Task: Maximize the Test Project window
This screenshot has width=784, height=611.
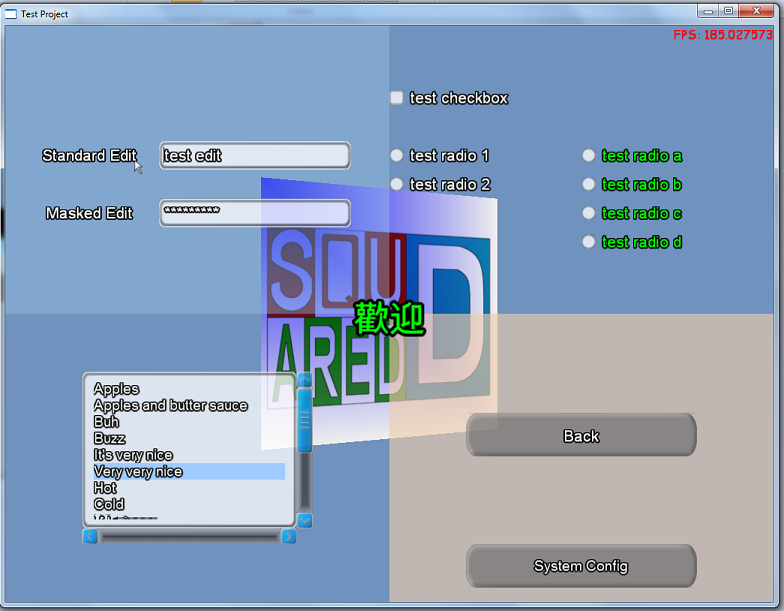Action: (x=728, y=10)
